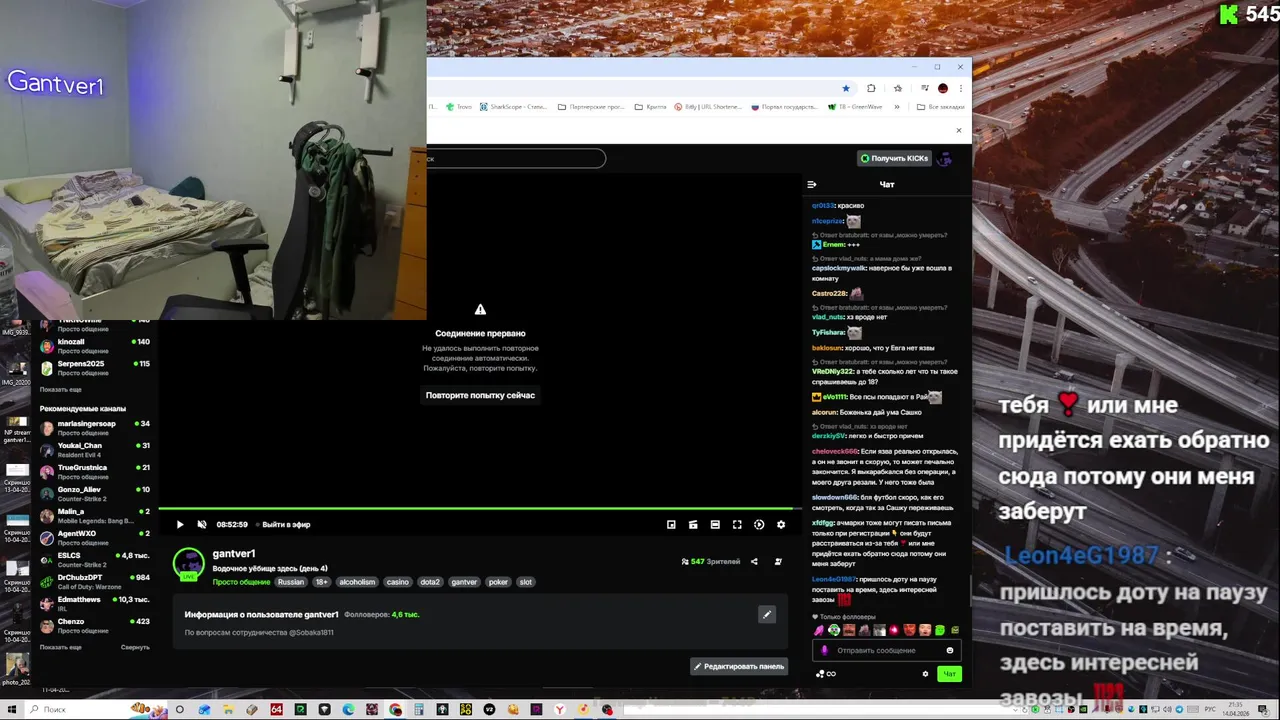This screenshot has height=720, width=1280.
Task: Open marlasingersoap recommended channel
Action: [95, 428]
